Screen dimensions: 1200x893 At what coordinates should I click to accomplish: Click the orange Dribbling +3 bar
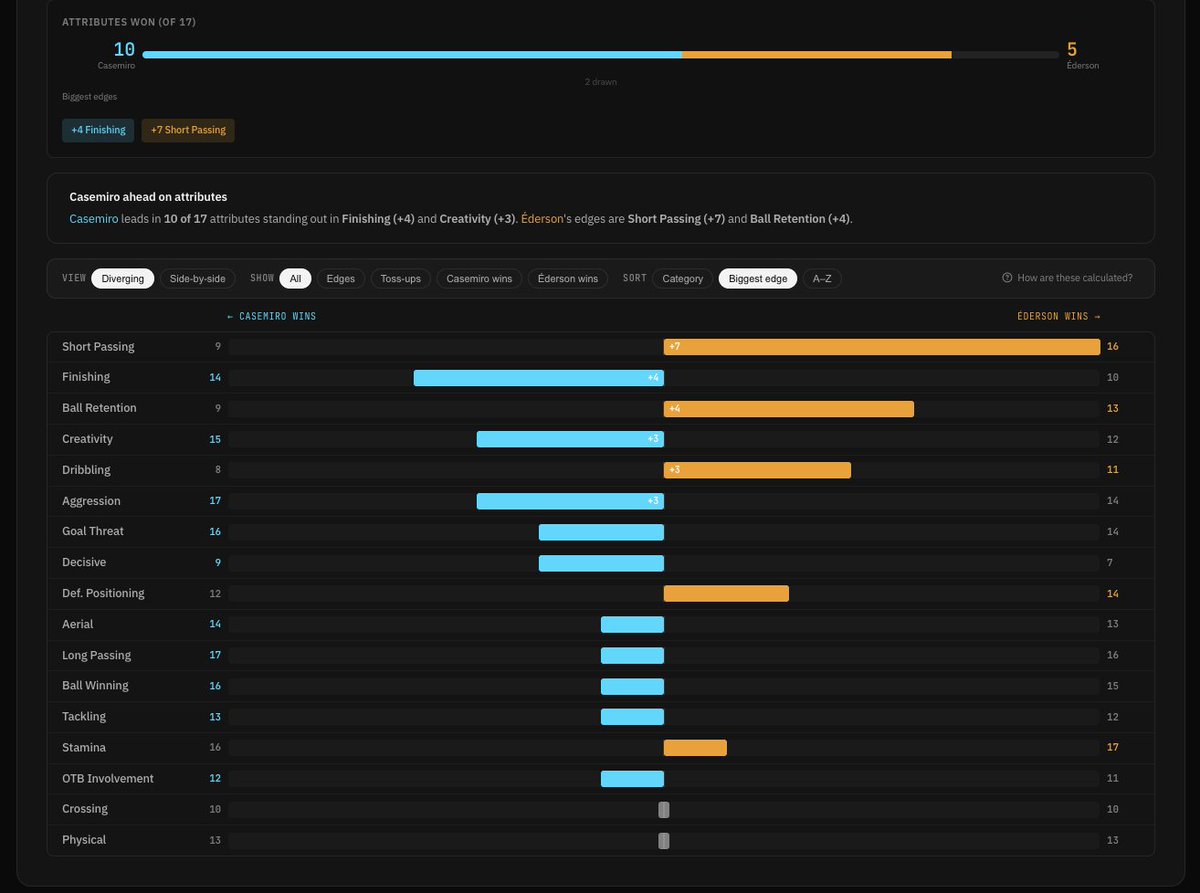(757, 470)
